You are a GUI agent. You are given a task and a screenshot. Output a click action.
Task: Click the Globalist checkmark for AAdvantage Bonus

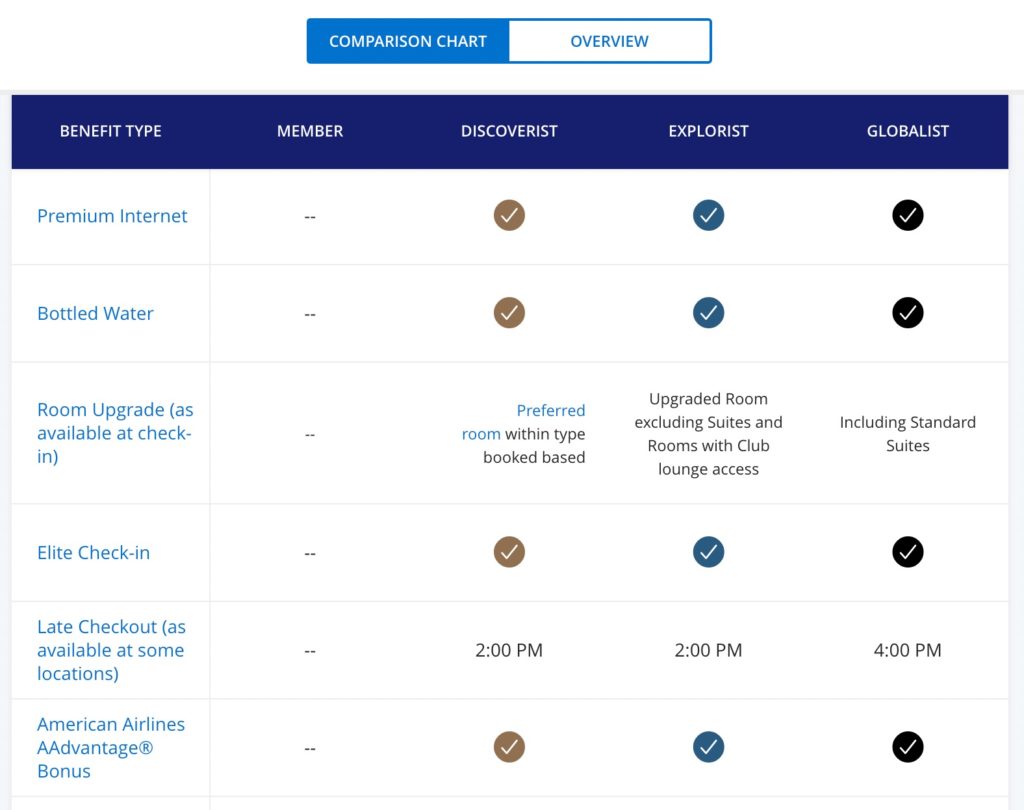click(907, 746)
